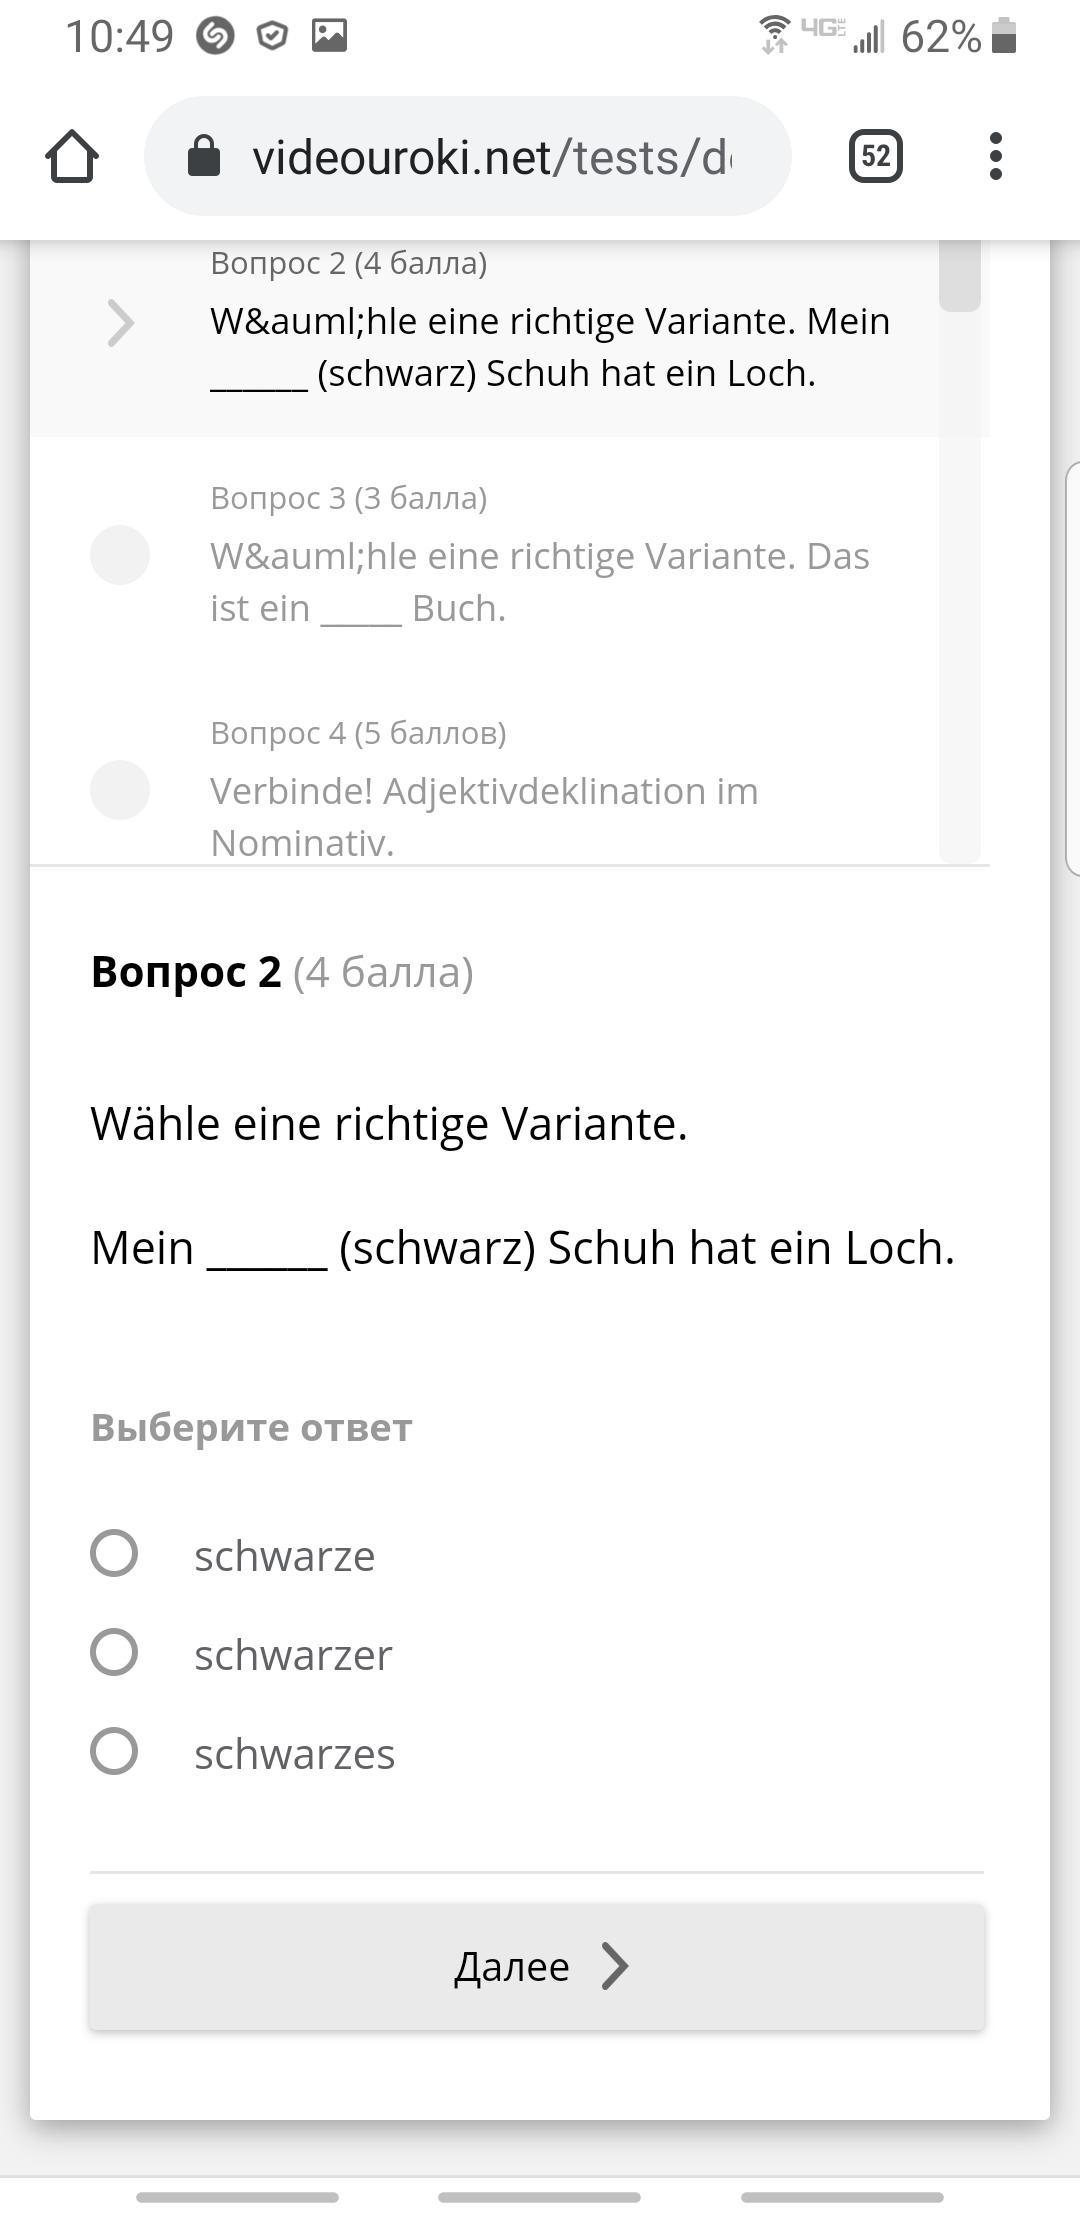Tap the browser home icon
The width and height of the screenshot is (1080, 2220).
tap(72, 157)
